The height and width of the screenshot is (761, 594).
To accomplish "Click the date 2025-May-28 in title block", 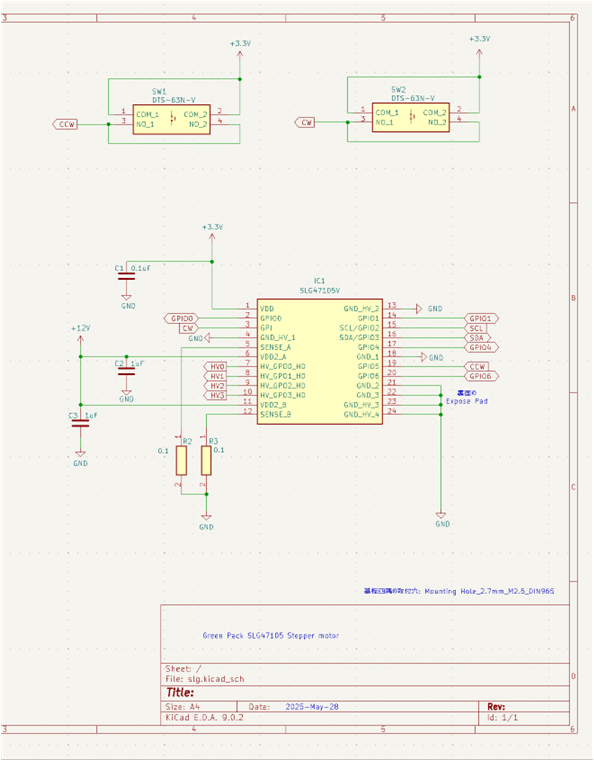I will click(x=312, y=707).
